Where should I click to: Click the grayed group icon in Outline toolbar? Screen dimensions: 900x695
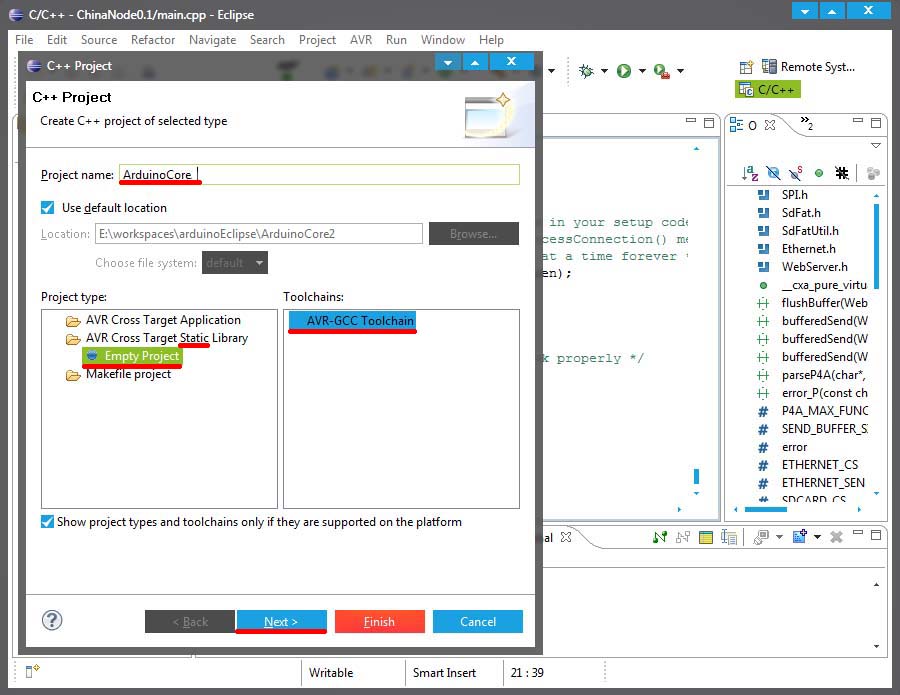point(873,173)
